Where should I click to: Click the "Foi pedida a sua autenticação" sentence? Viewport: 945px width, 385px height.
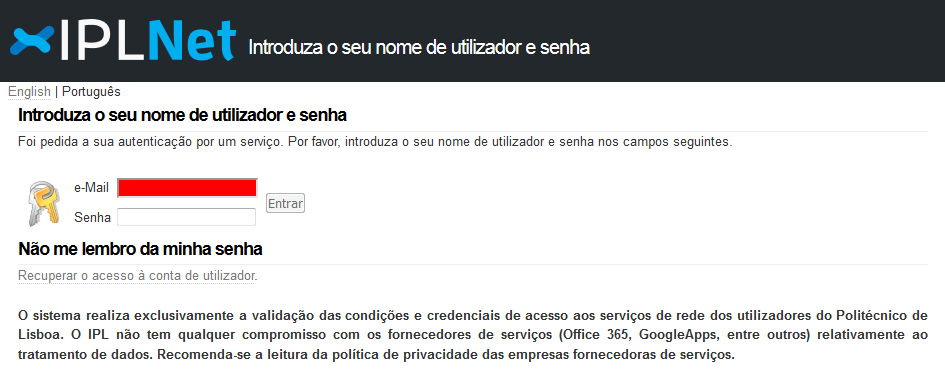tap(375, 143)
